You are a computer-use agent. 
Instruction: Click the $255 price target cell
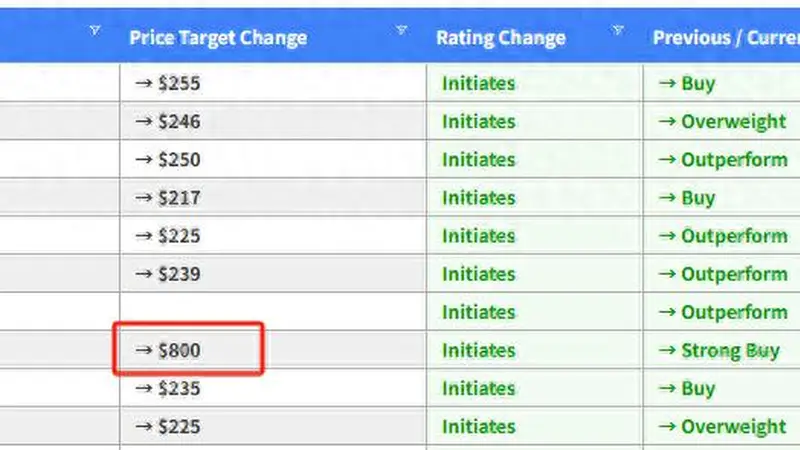click(x=273, y=83)
